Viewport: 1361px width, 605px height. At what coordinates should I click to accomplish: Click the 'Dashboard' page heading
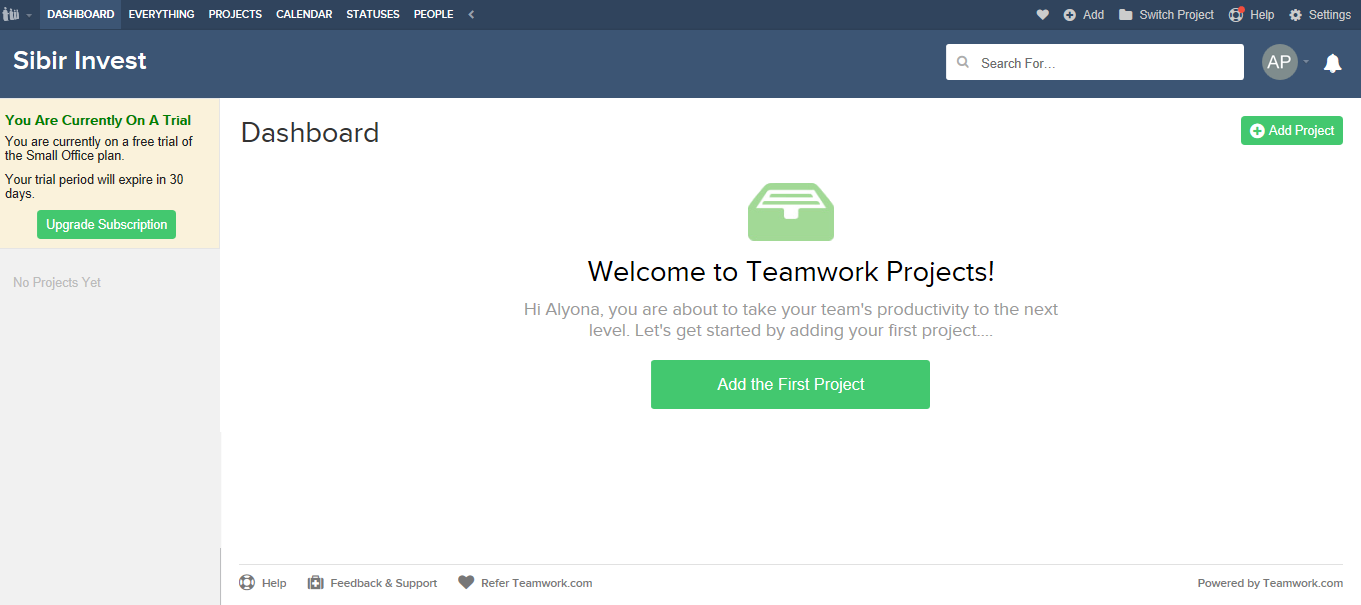[x=310, y=133]
